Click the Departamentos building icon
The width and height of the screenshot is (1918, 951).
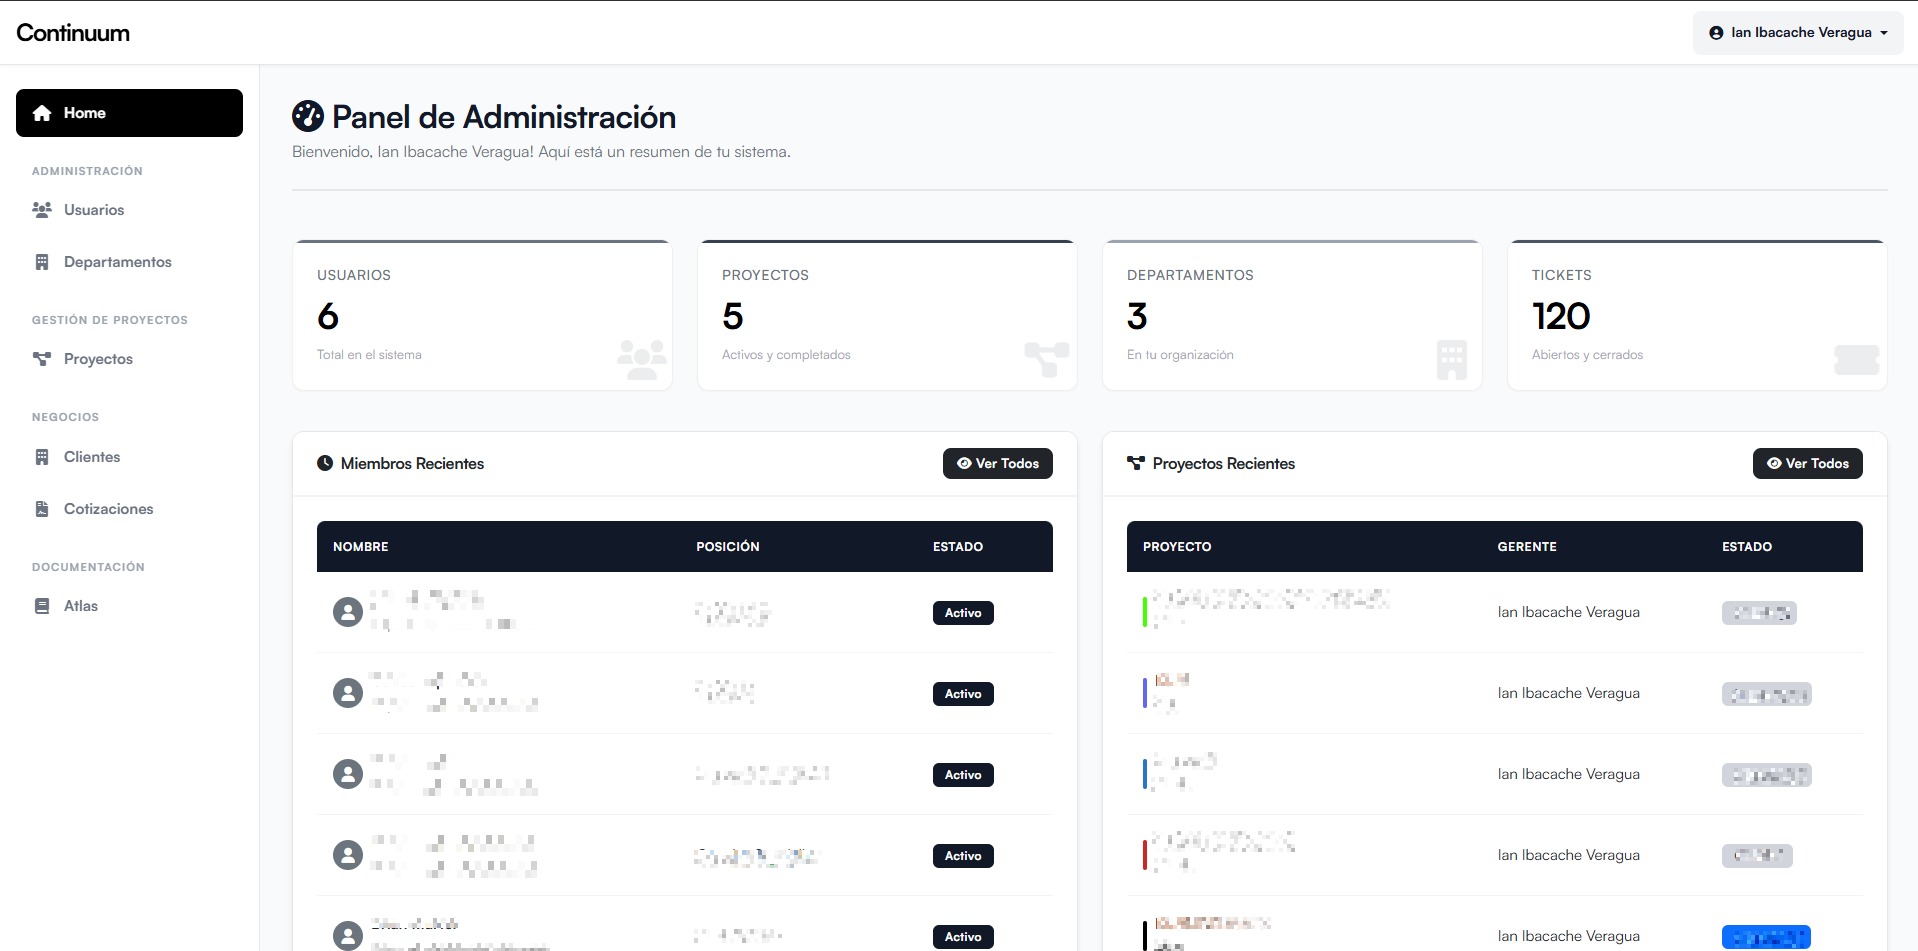point(42,262)
